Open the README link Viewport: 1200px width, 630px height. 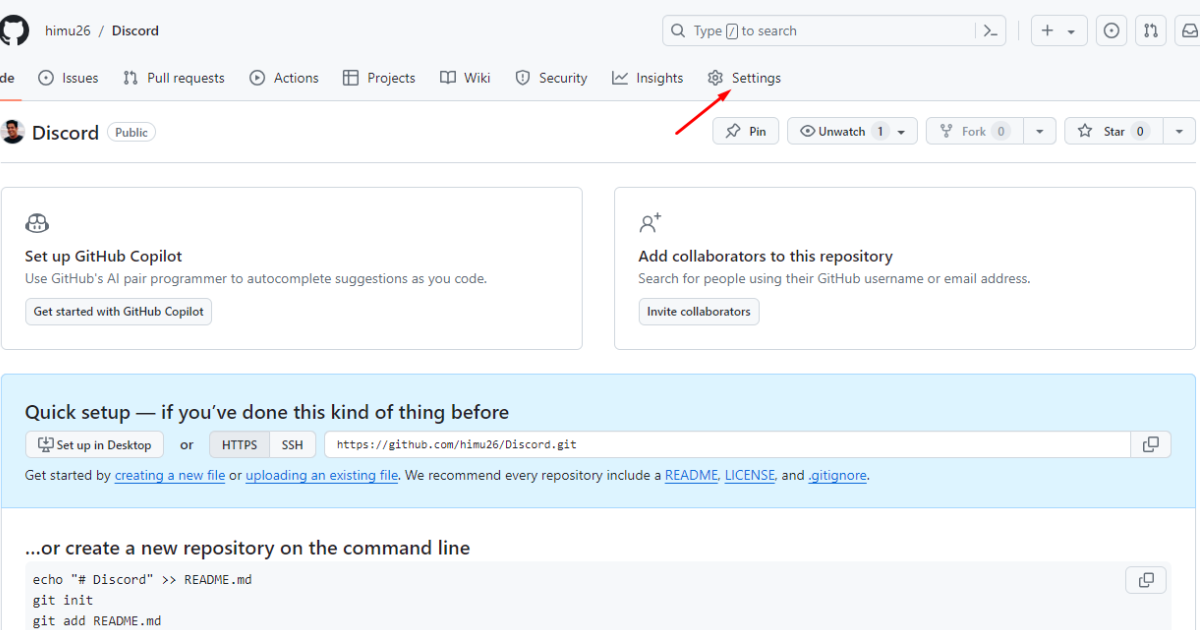point(691,476)
